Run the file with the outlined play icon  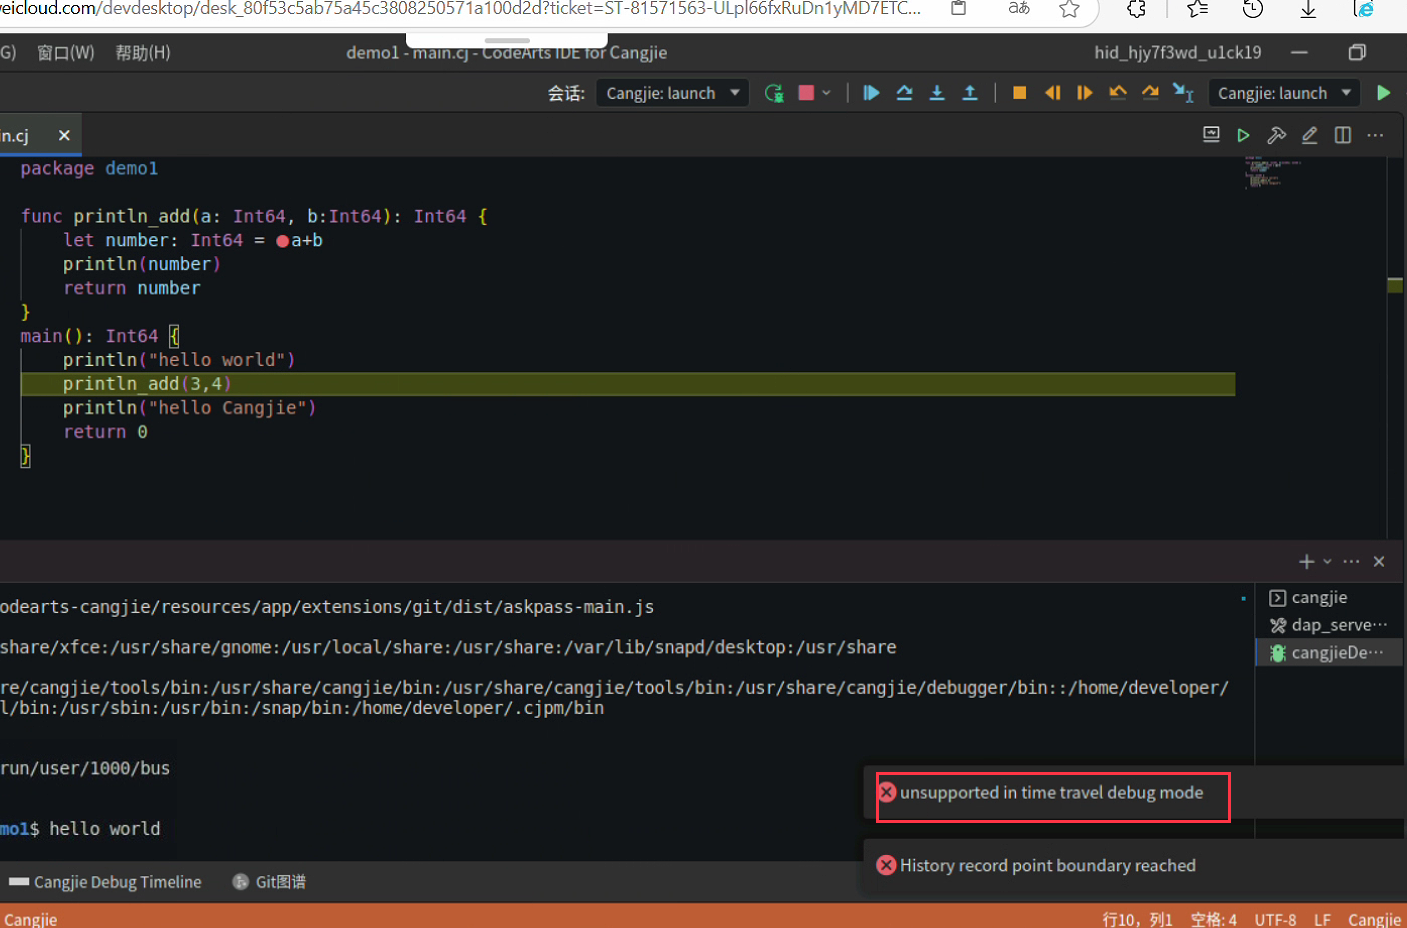1243,135
